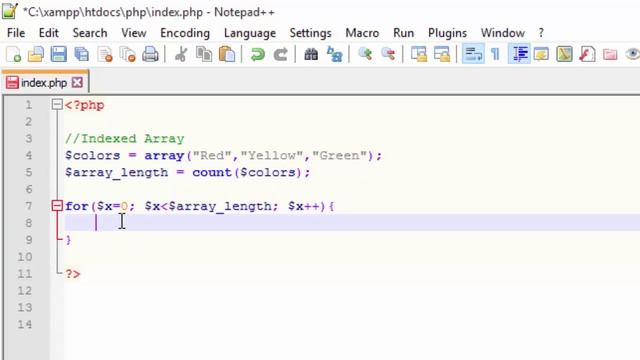Screen dimensions: 640x360
Task: Undo the last edit
Action: coord(258,54)
